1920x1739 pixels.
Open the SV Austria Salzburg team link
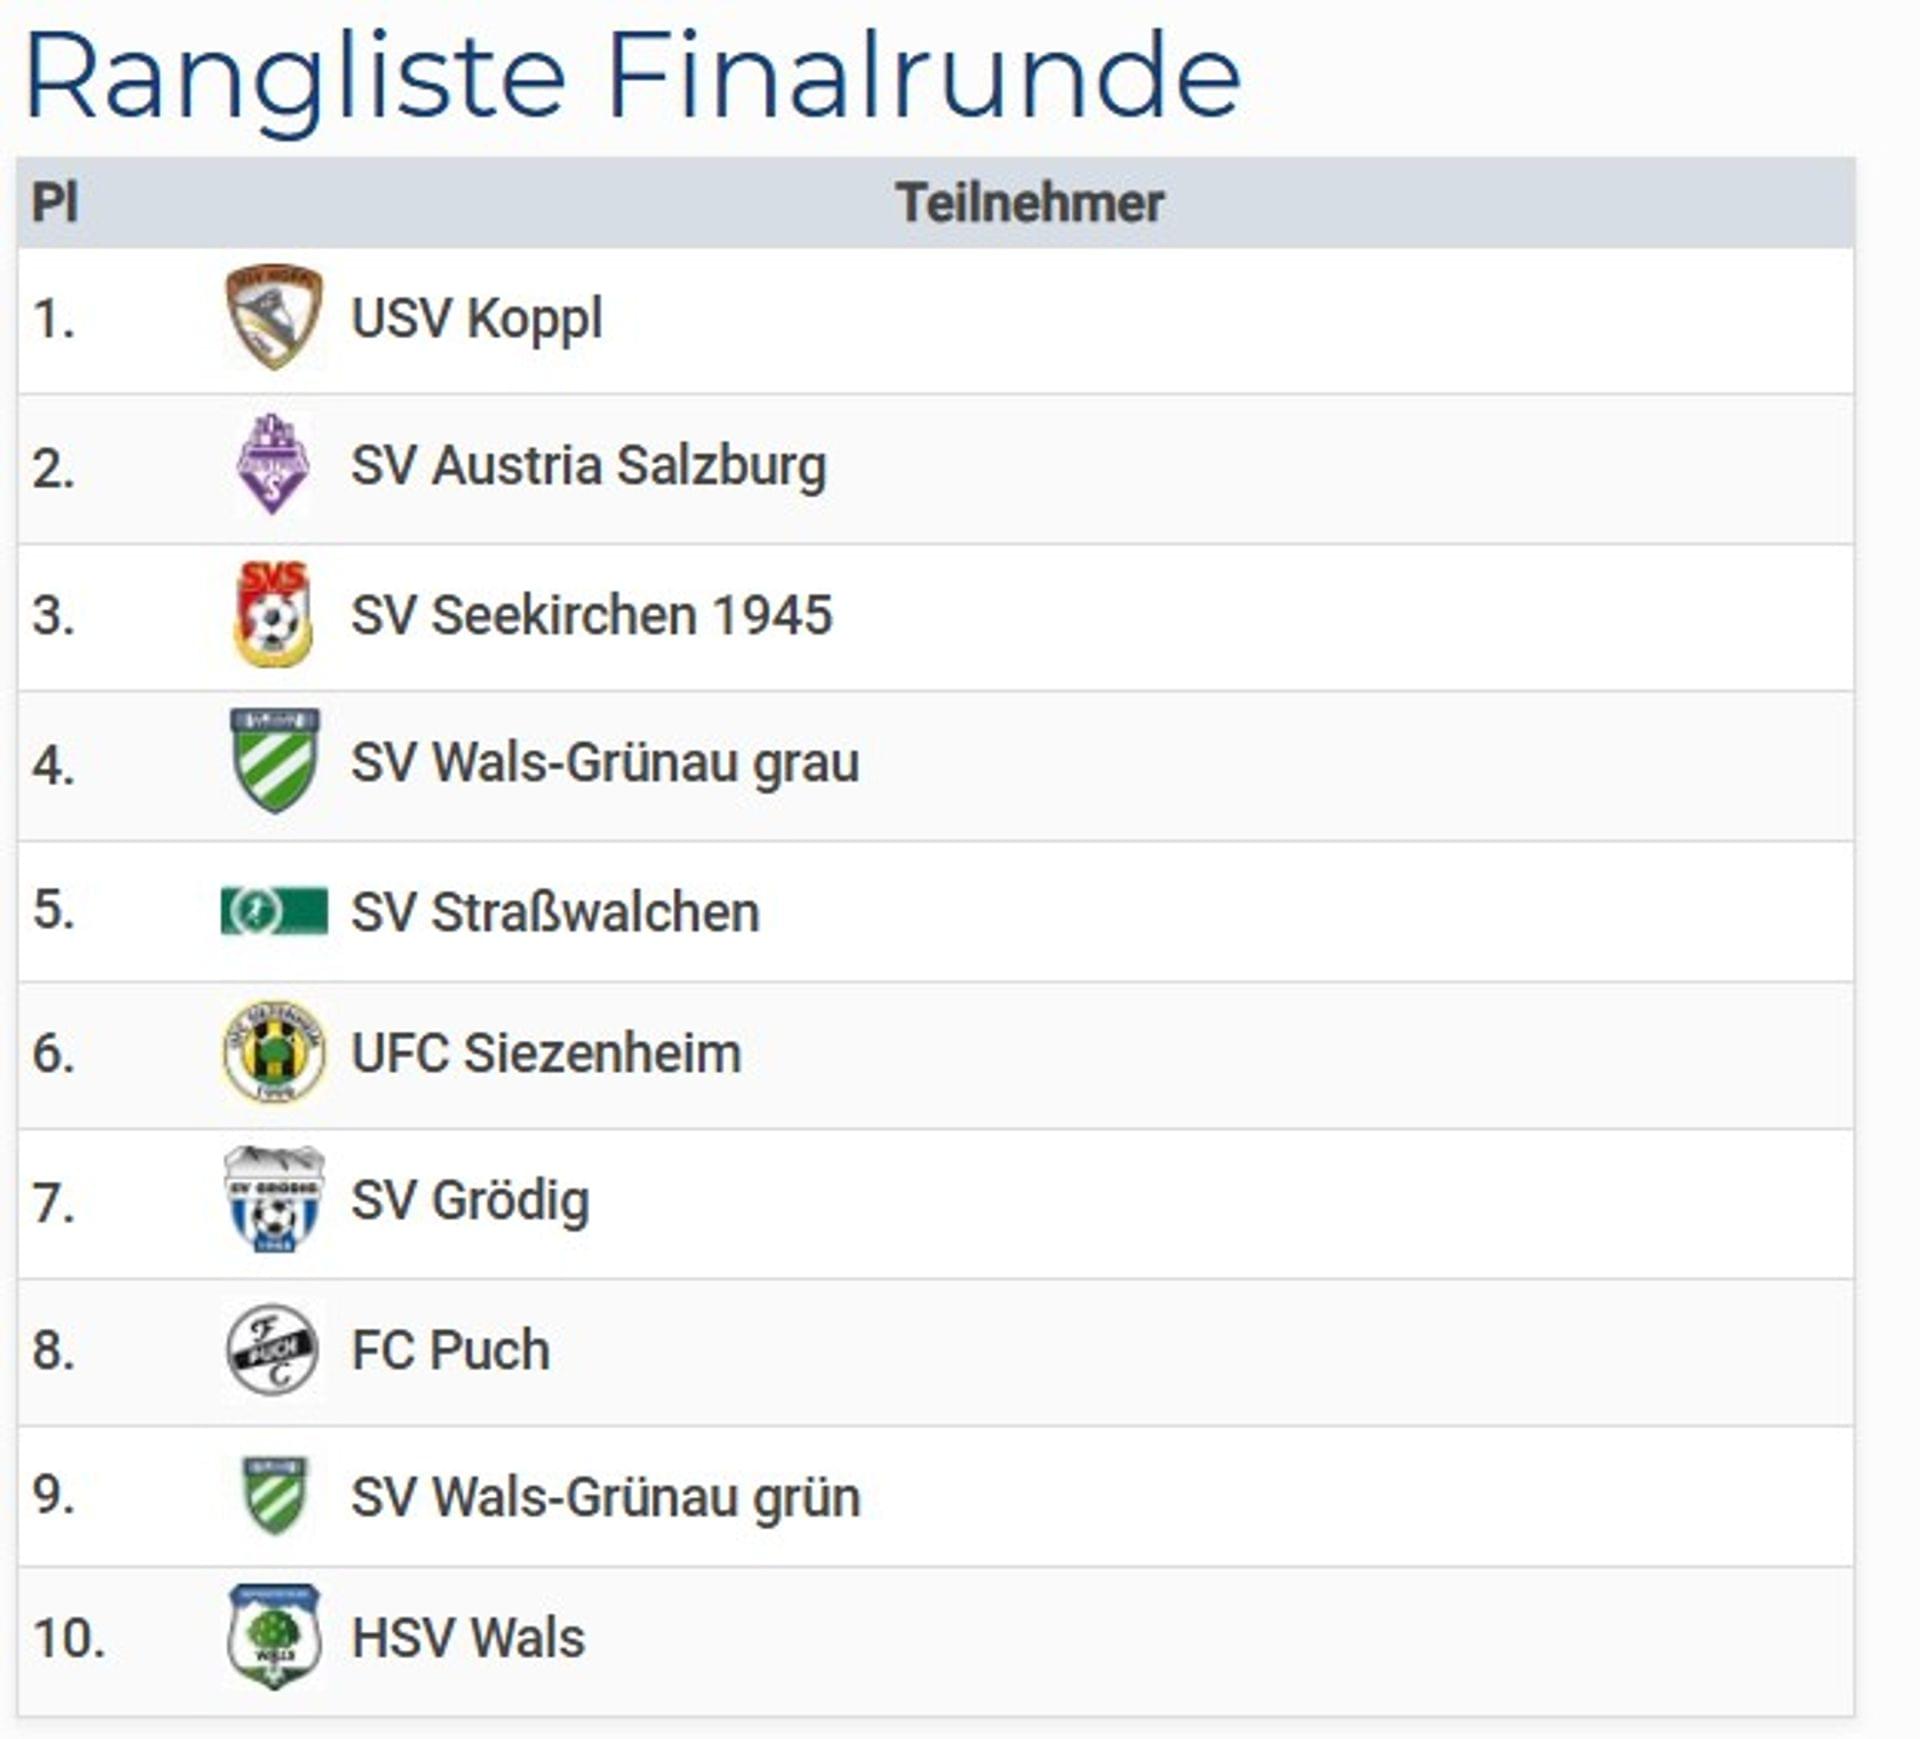pyautogui.click(x=589, y=466)
